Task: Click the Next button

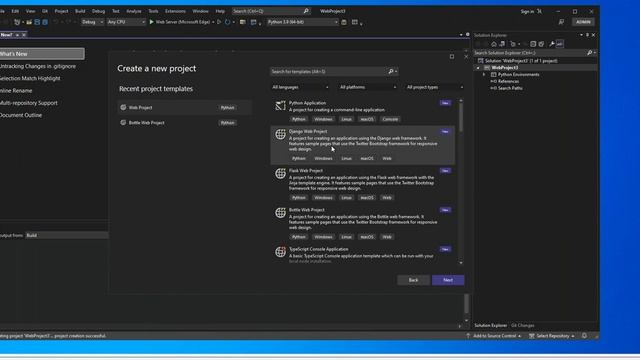Action: [x=448, y=280]
